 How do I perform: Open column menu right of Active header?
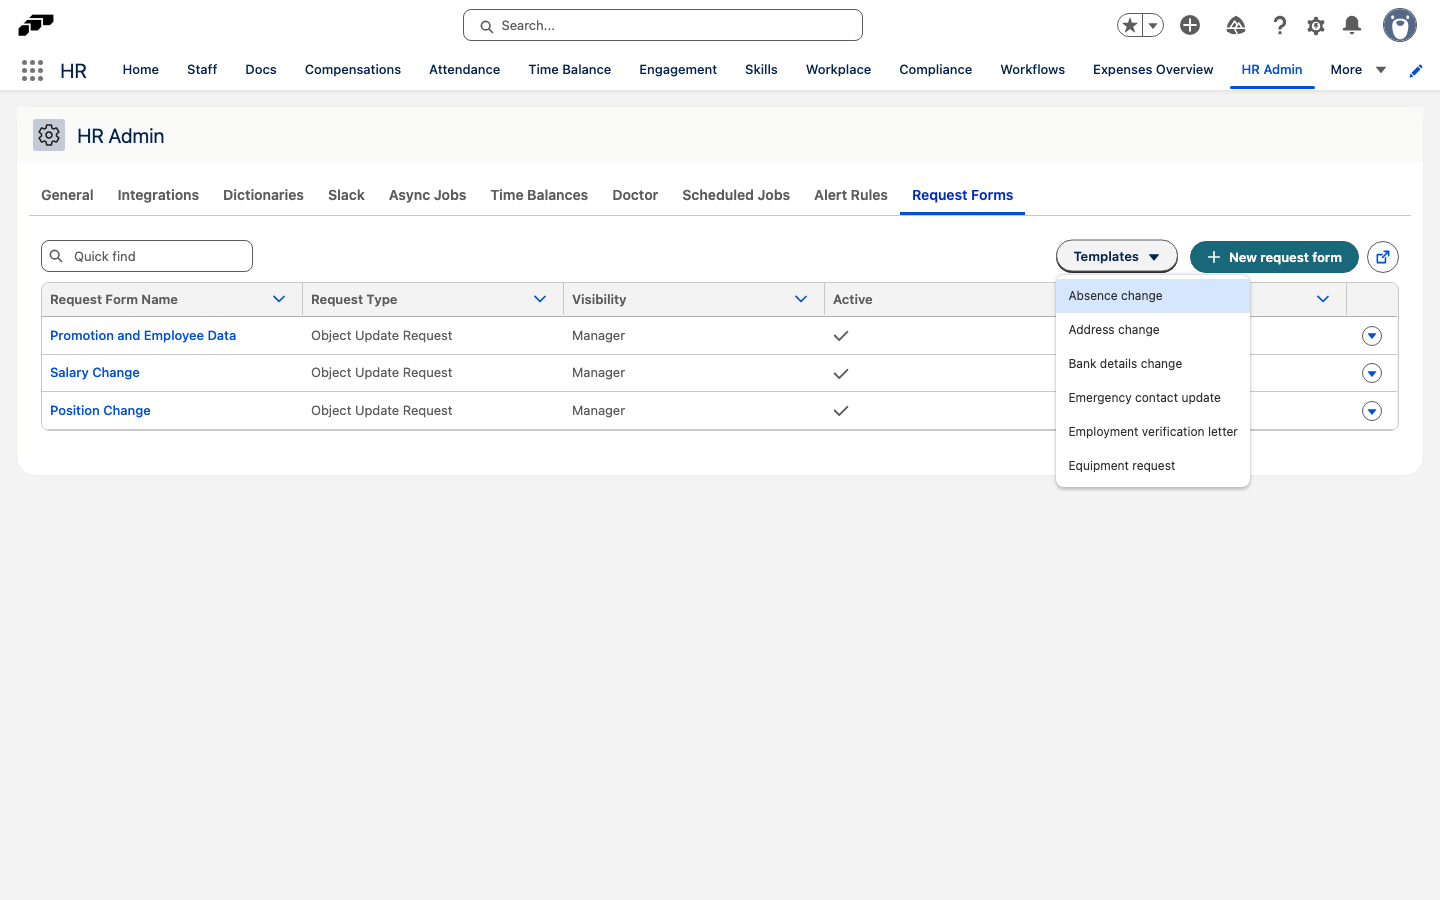tap(1323, 299)
